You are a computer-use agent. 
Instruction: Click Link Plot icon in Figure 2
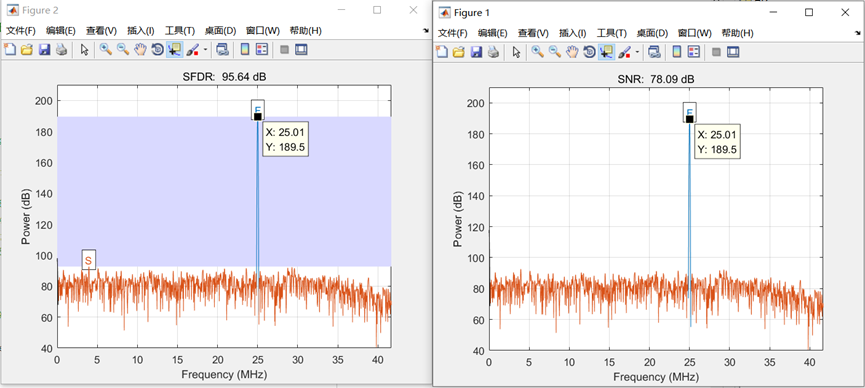pos(222,50)
